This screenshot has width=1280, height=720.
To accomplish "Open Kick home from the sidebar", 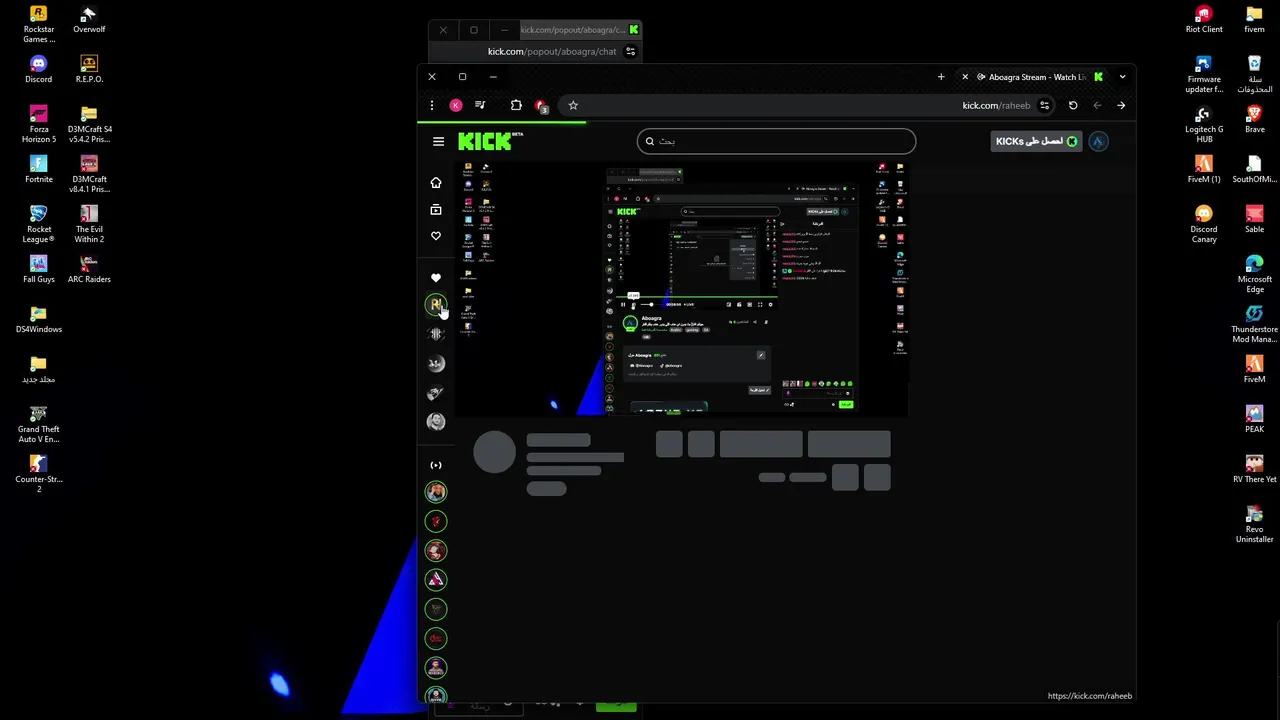I will 436,182.
